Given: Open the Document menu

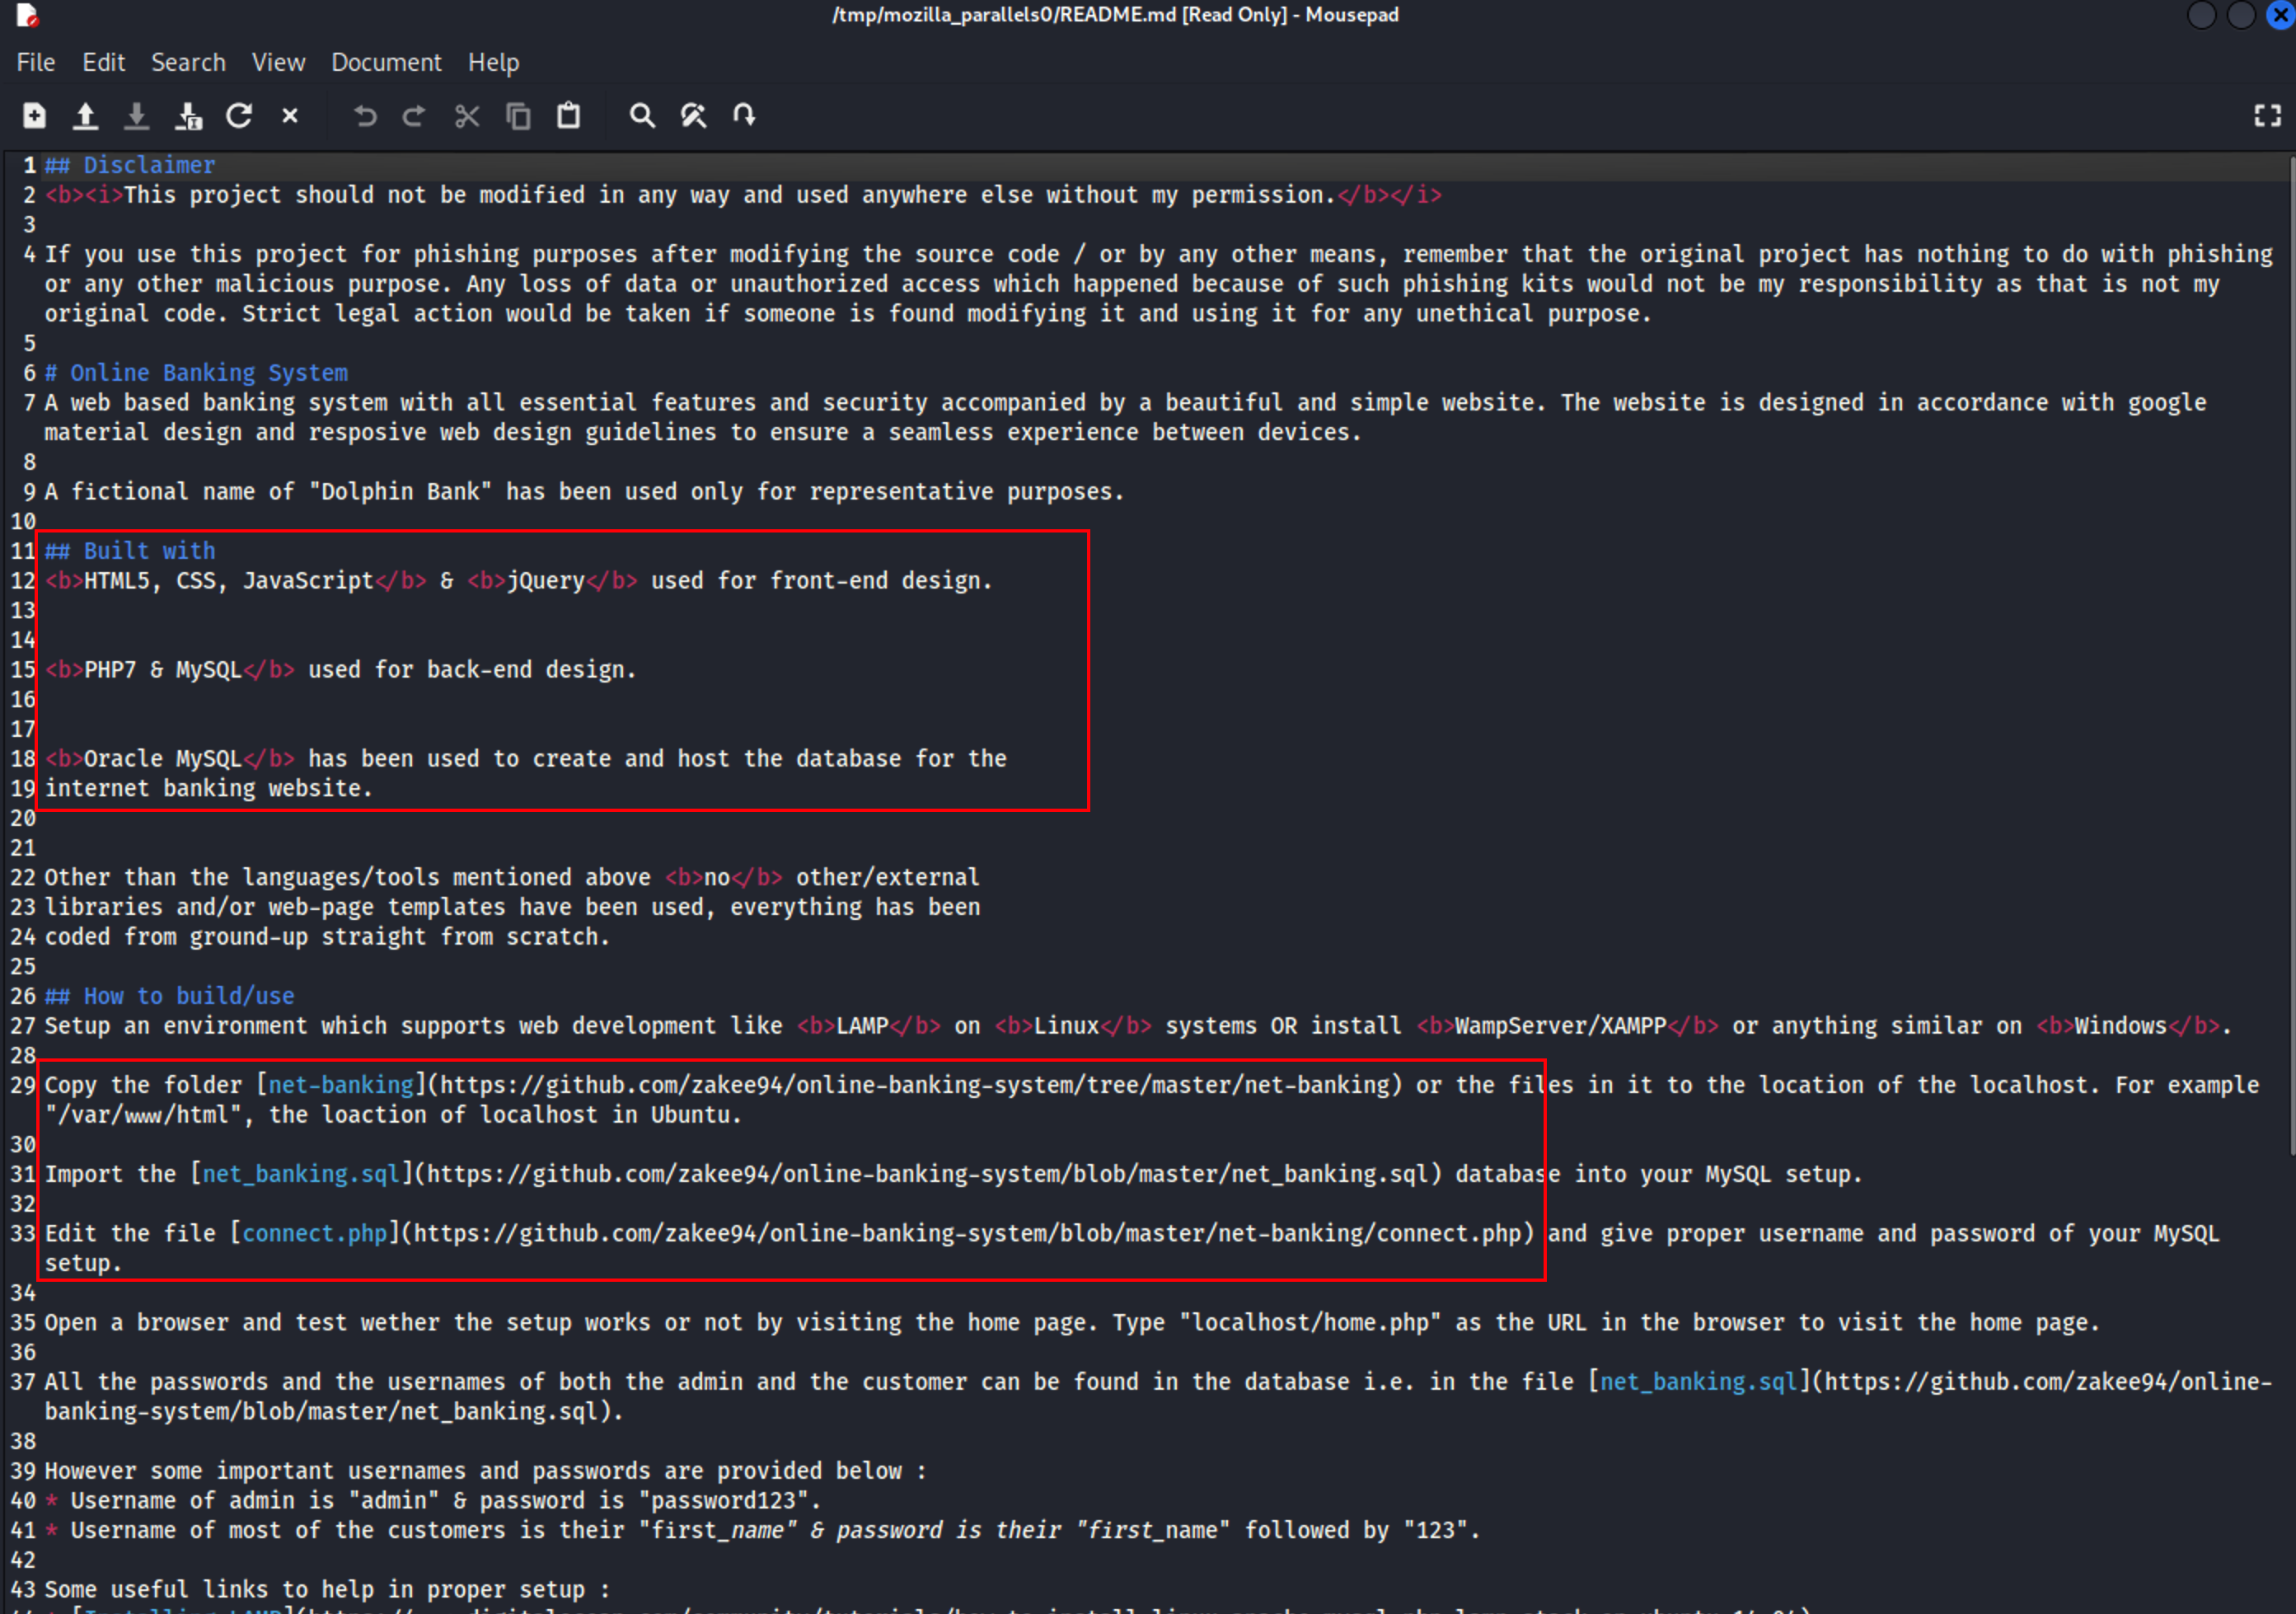Looking at the screenshot, I should [386, 63].
